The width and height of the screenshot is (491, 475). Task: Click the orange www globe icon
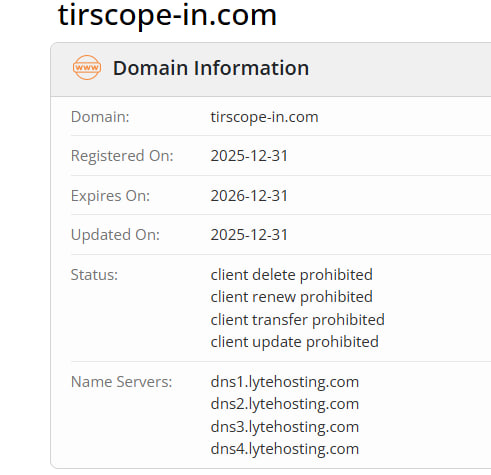pyautogui.click(x=87, y=67)
